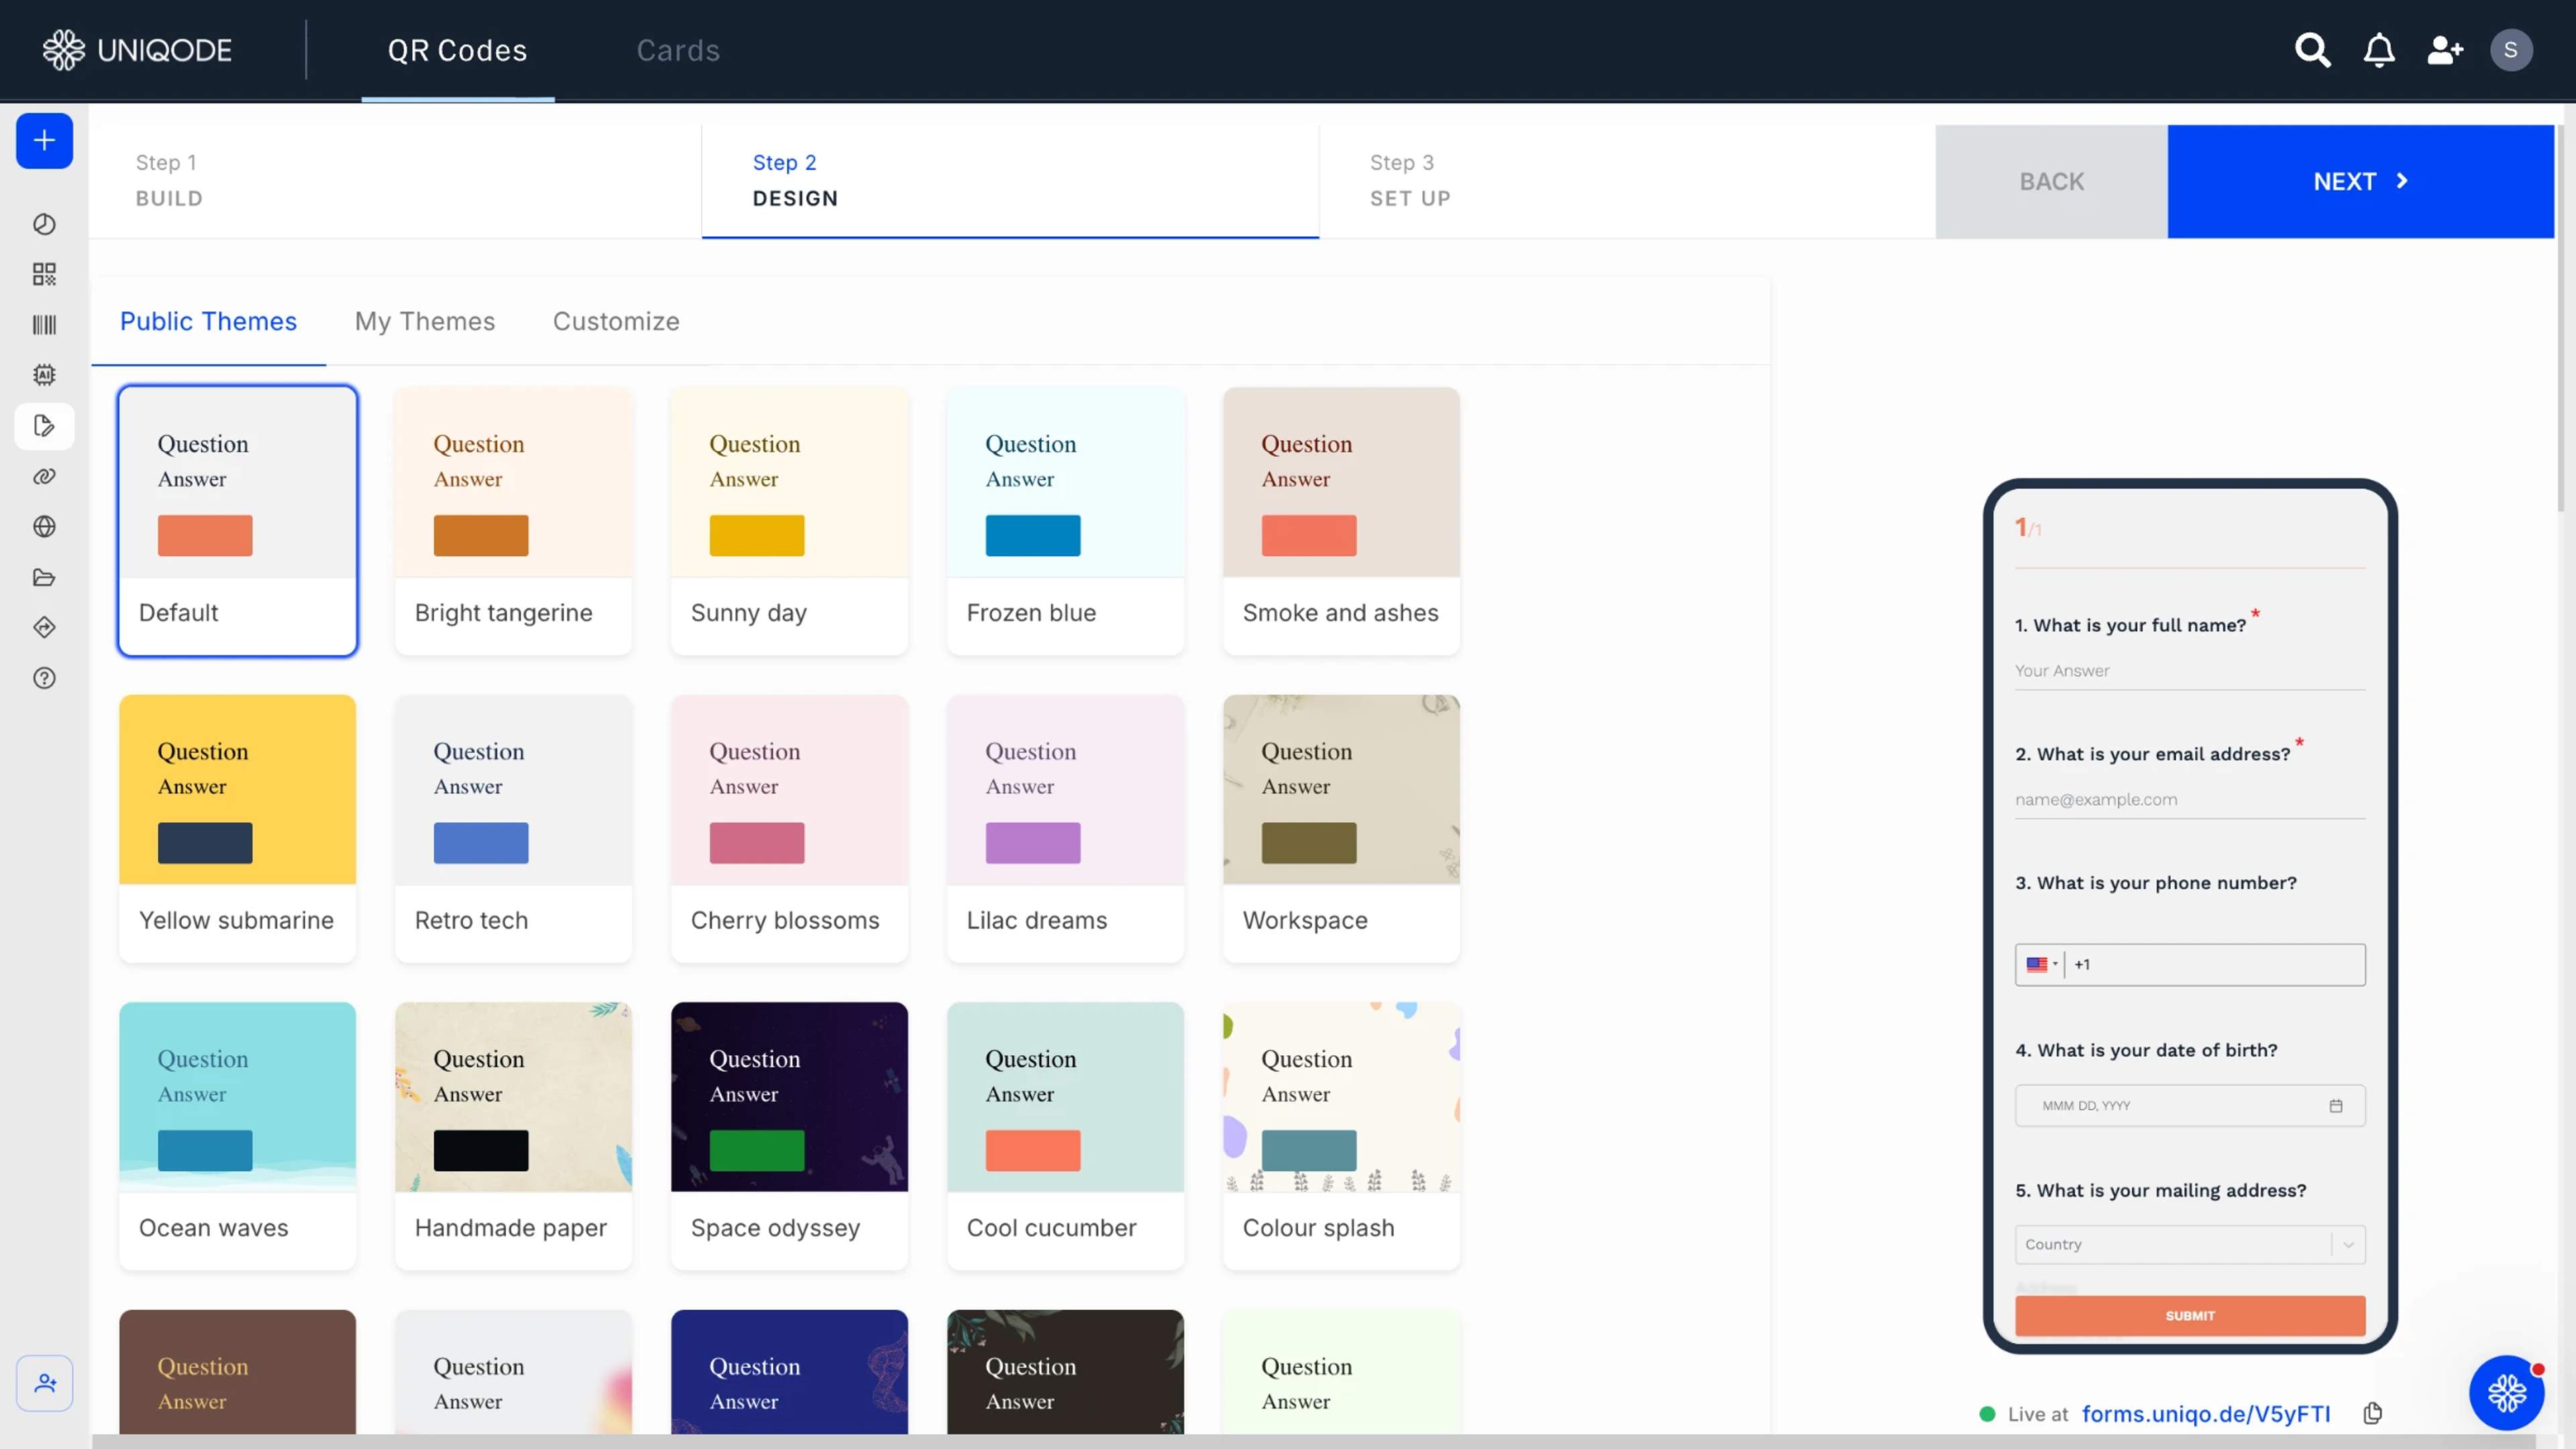Click the Uniqode logo
This screenshot has width=2576, height=1449.
[137, 50]
